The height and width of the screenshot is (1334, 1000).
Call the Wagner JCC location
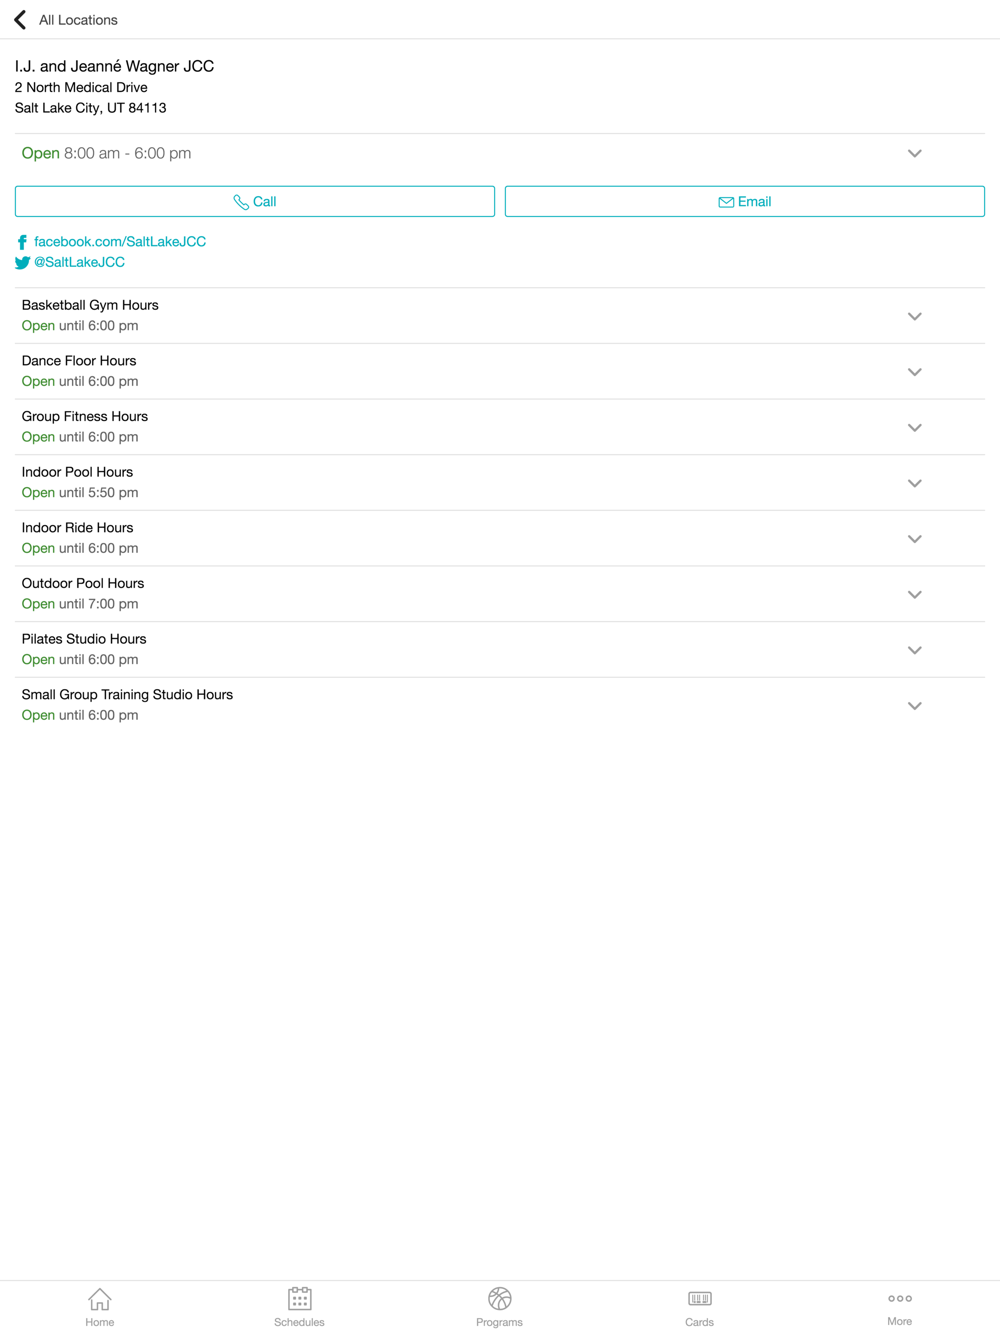(x=255, y=201)
